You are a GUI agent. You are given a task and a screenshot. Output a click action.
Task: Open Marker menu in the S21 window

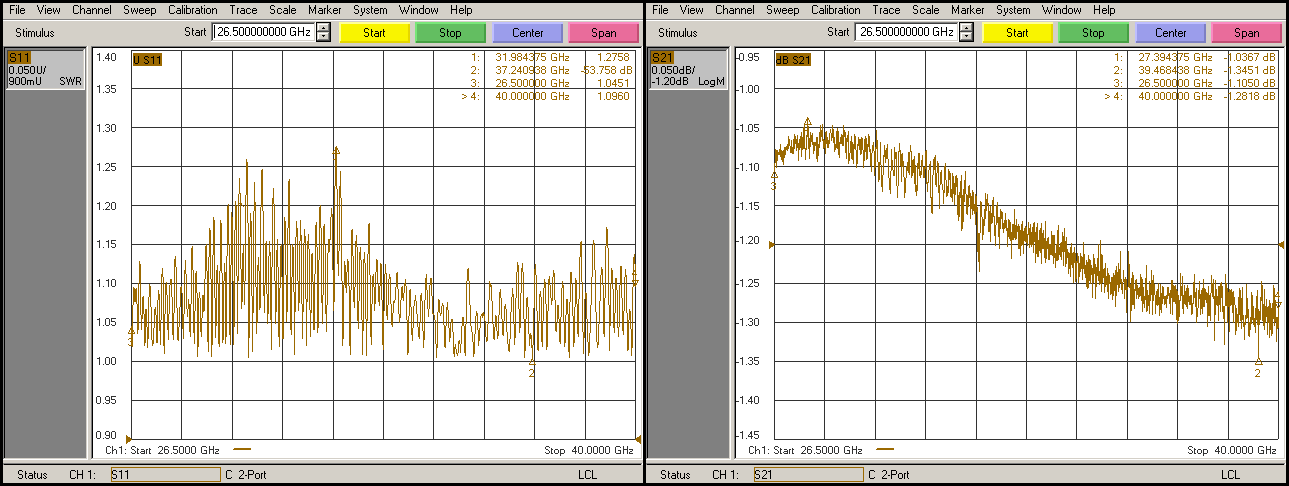click(967, 10)
